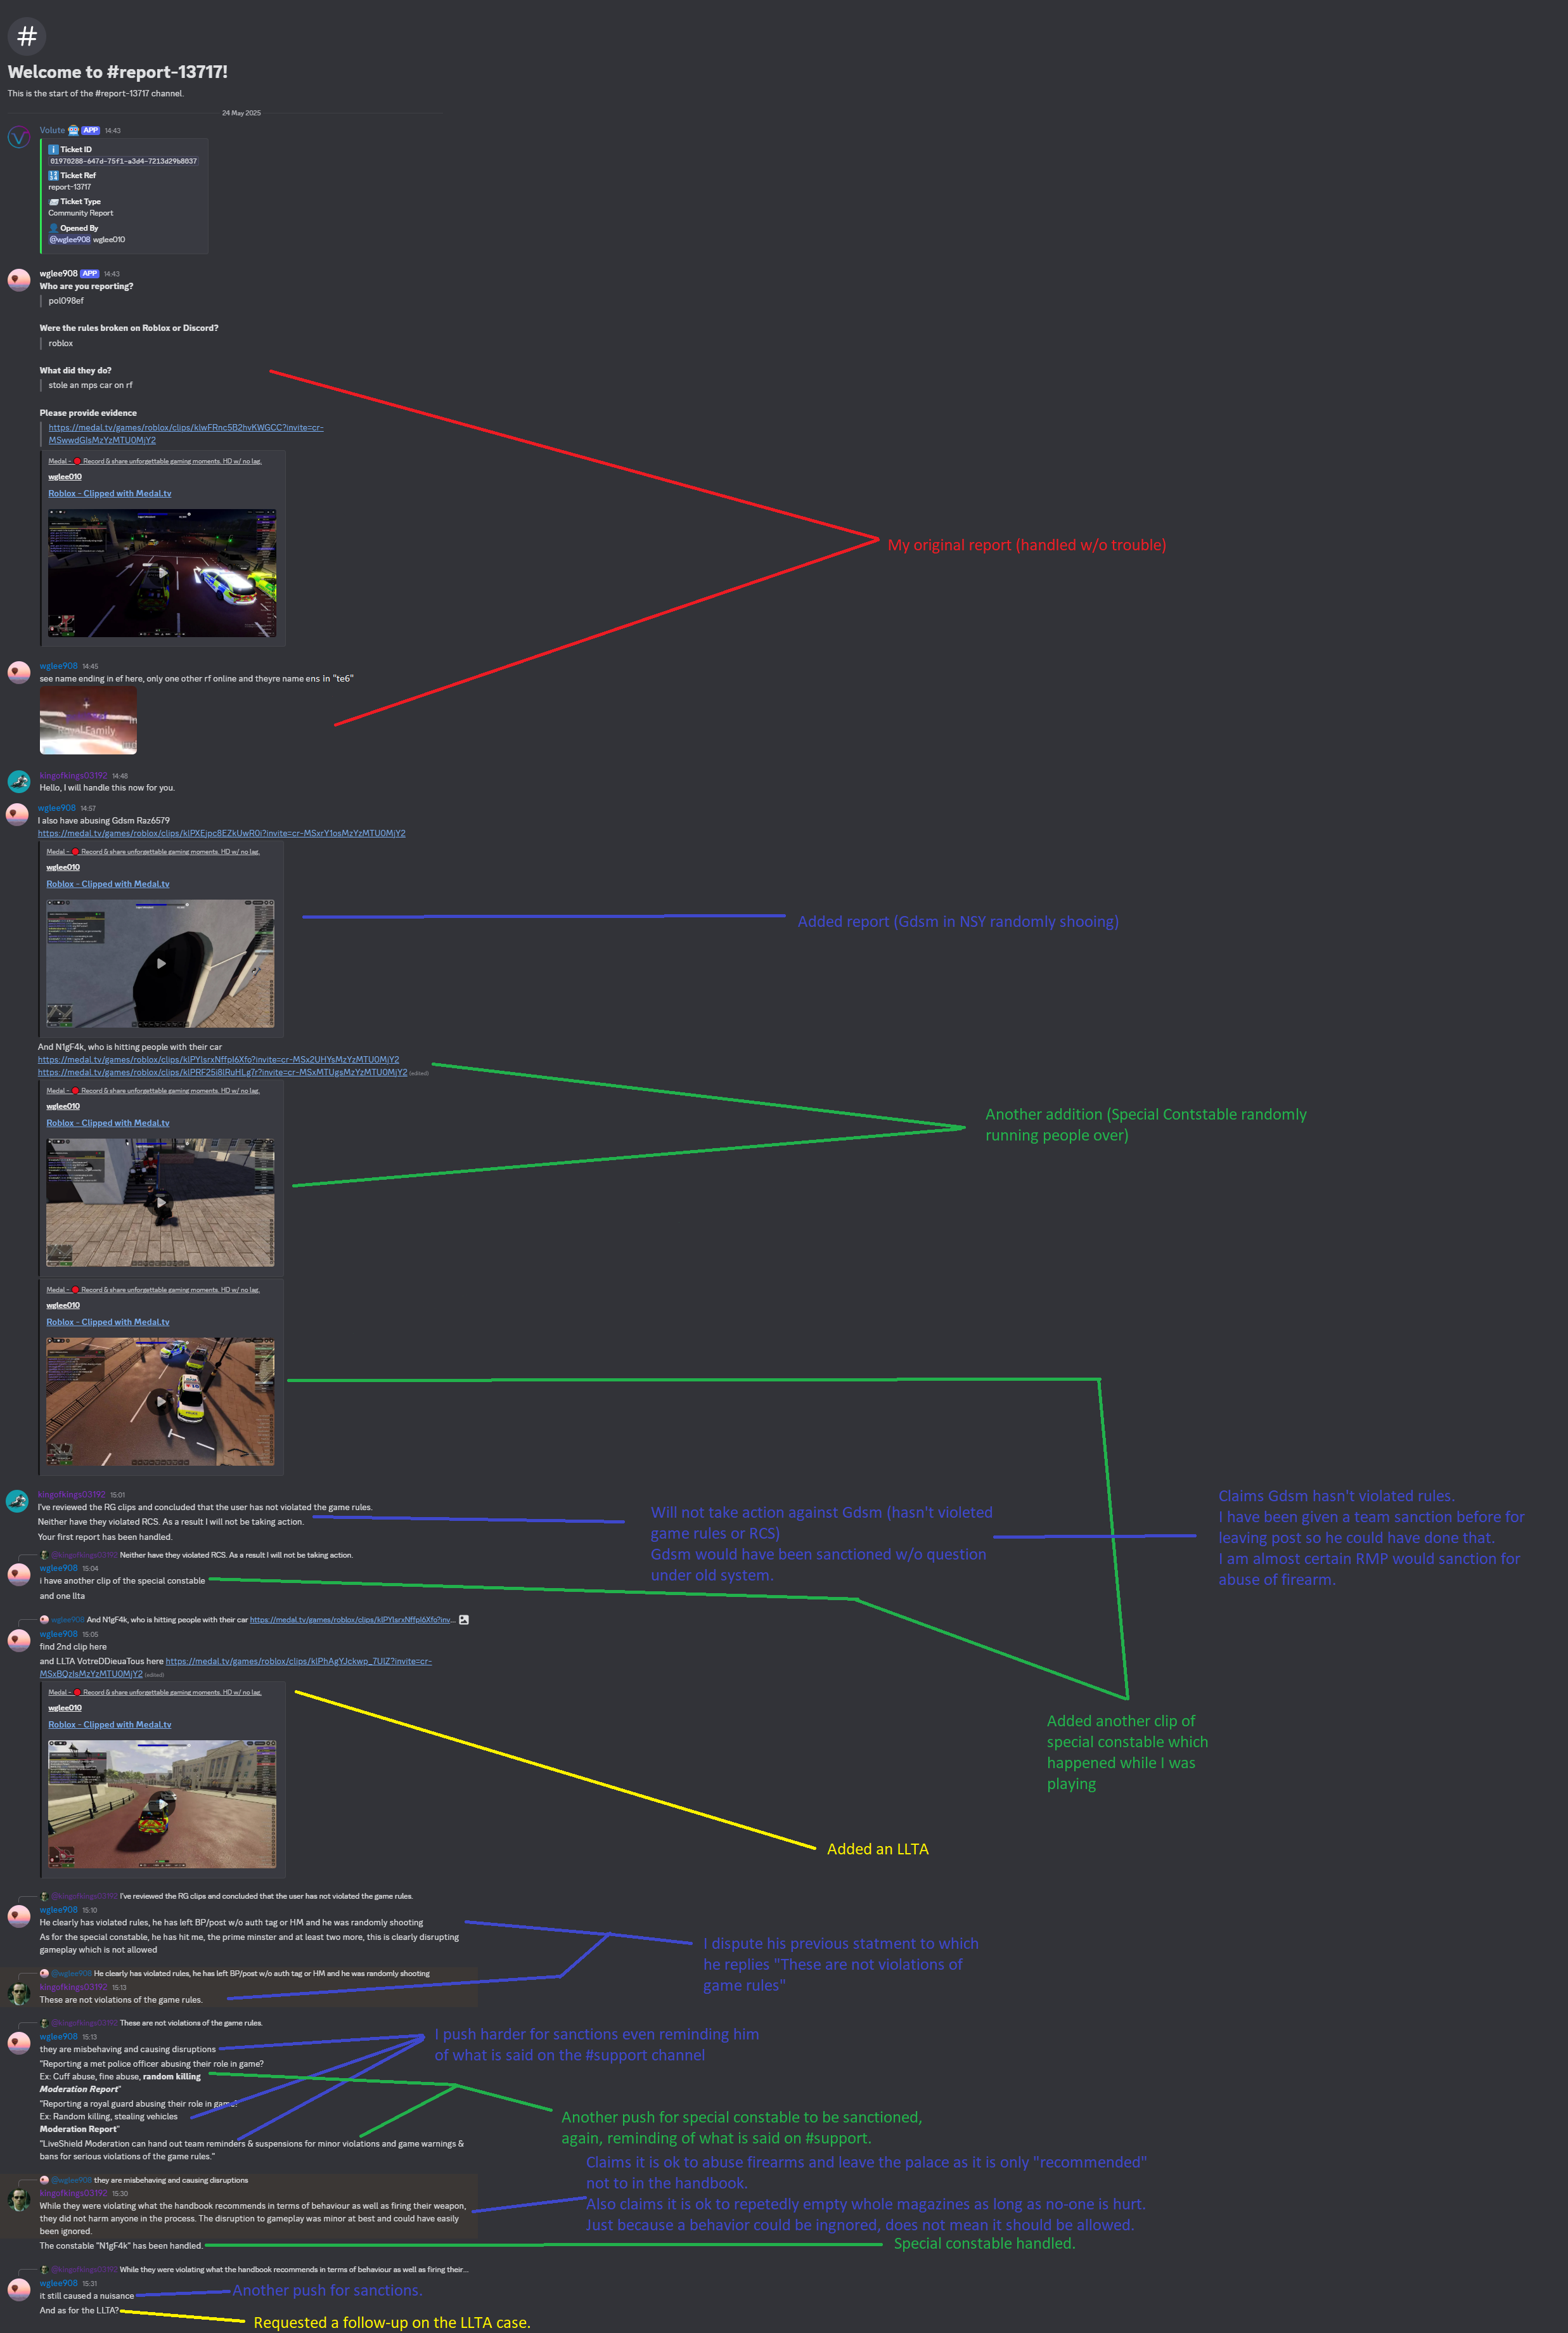1568x2333 pixels.
Task: Open 'Roblox - Clipped with Medal.tv' first embed title
Action: coord(109,493)
